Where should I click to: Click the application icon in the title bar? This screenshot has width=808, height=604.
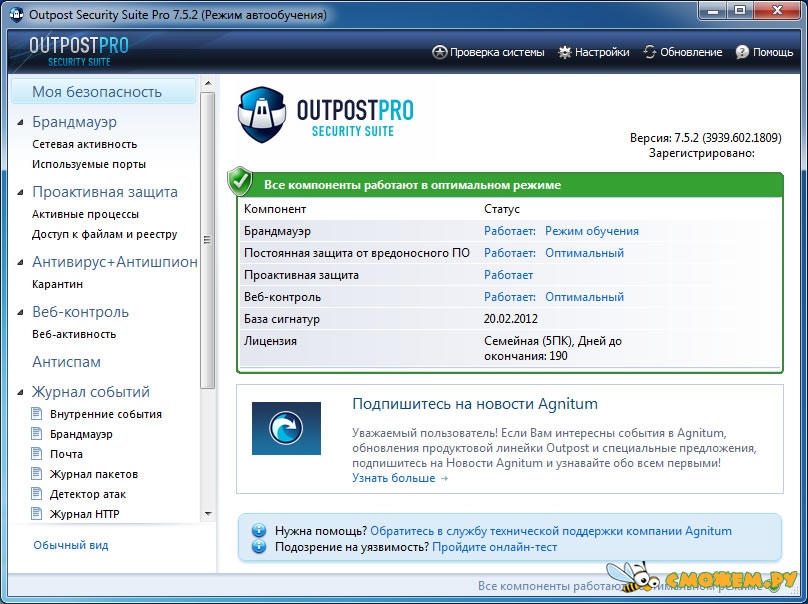click(x=16, y=14)
